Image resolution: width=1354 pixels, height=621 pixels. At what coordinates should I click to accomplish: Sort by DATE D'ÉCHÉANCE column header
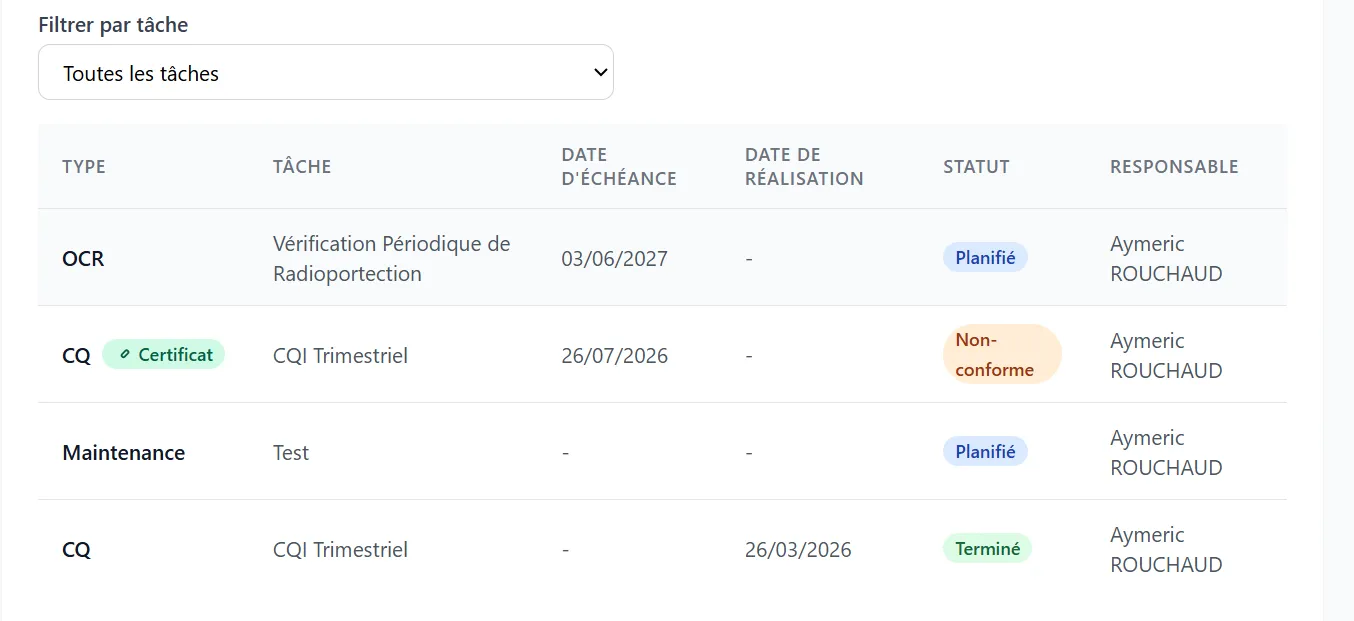point(619,166)
